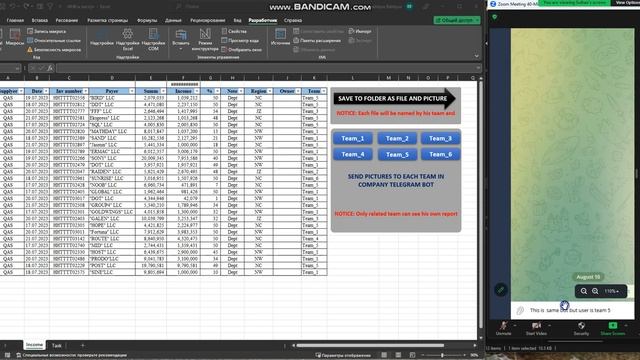Click Отобразить окно (Run Dialog)

242,50
